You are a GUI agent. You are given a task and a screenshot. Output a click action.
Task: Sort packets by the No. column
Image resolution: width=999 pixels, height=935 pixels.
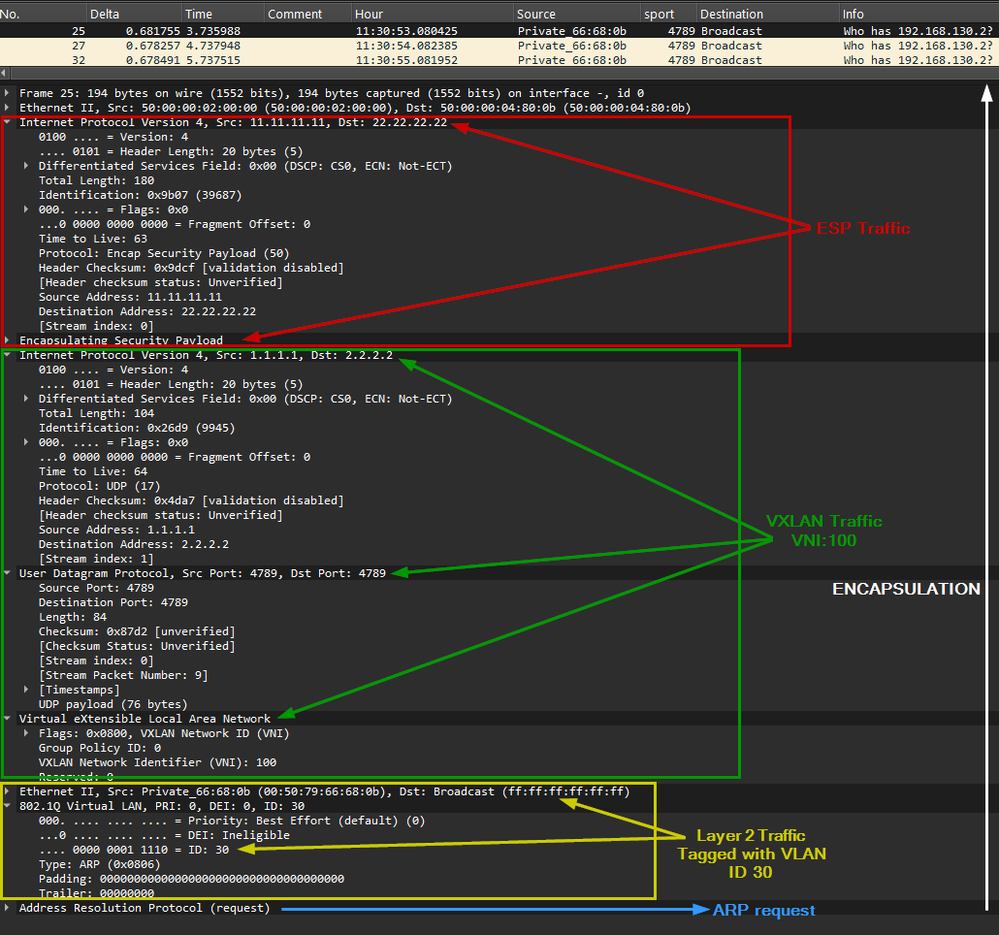(43, 14)
